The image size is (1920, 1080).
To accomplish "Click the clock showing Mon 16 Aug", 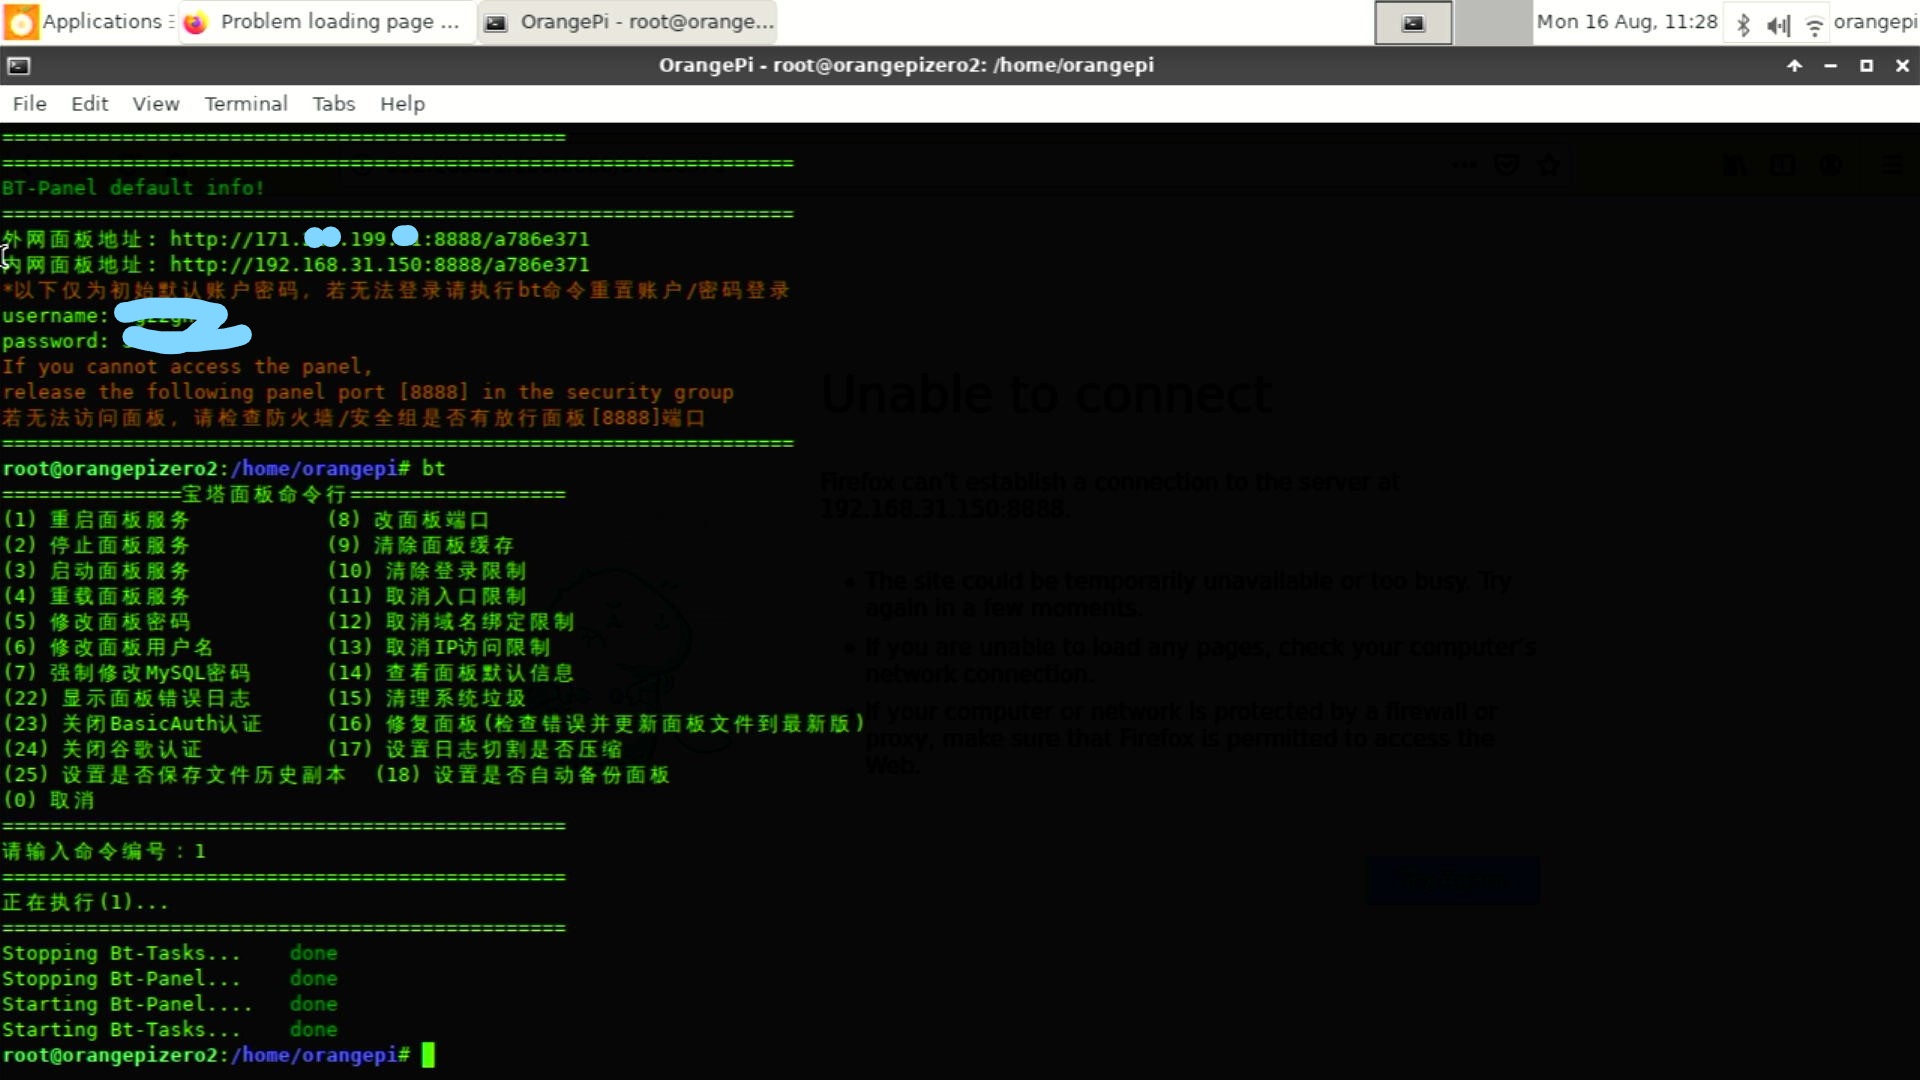I will [x=1626, y=22].
